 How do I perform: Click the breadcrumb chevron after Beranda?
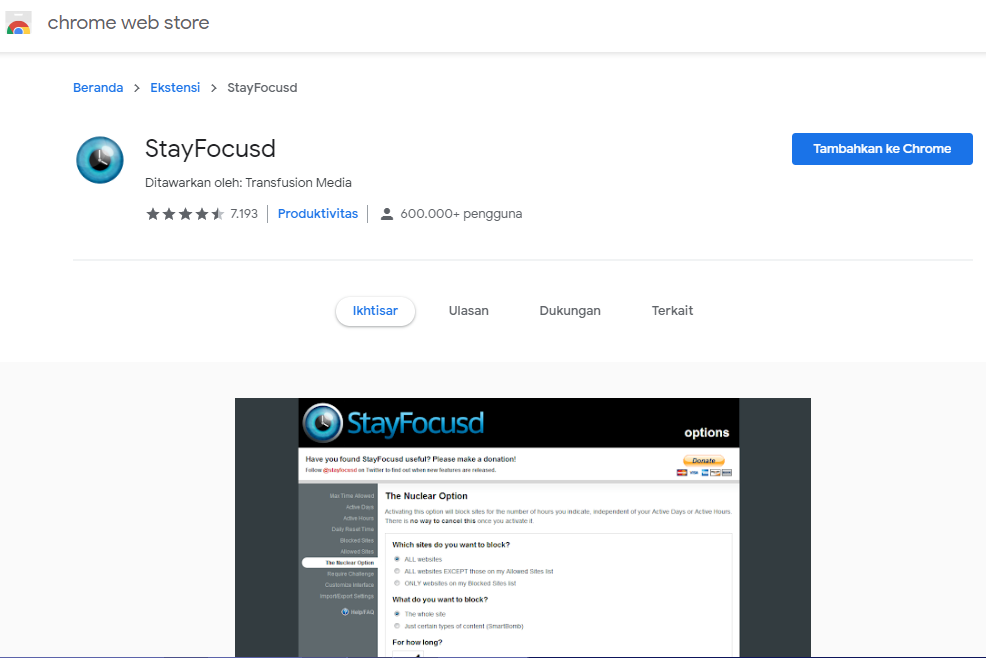(x=136, y=88)
